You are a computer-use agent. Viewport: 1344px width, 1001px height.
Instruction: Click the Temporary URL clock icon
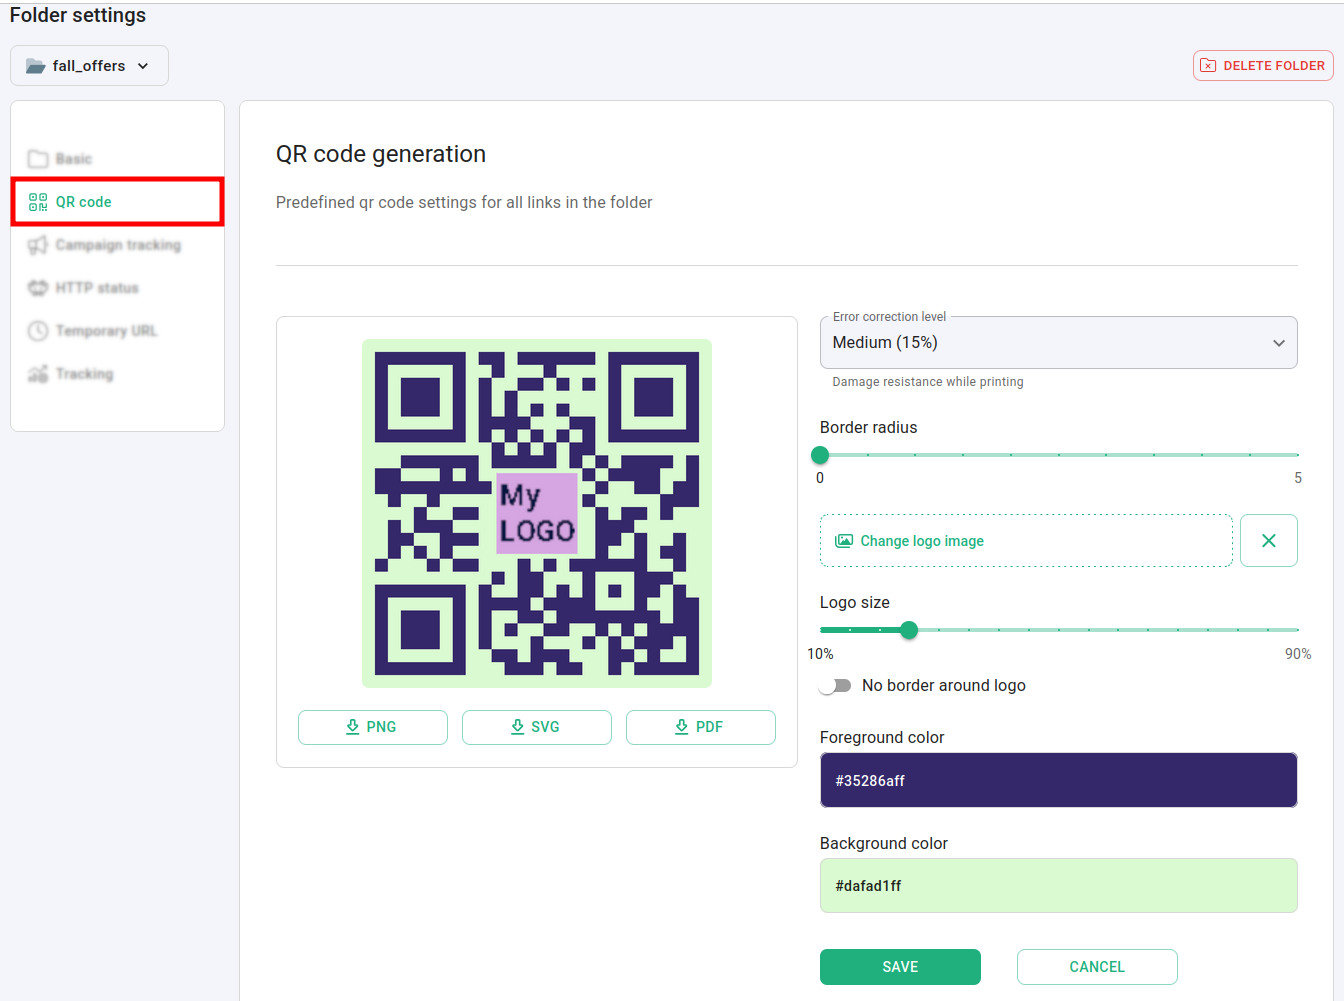tap(38, 331)
